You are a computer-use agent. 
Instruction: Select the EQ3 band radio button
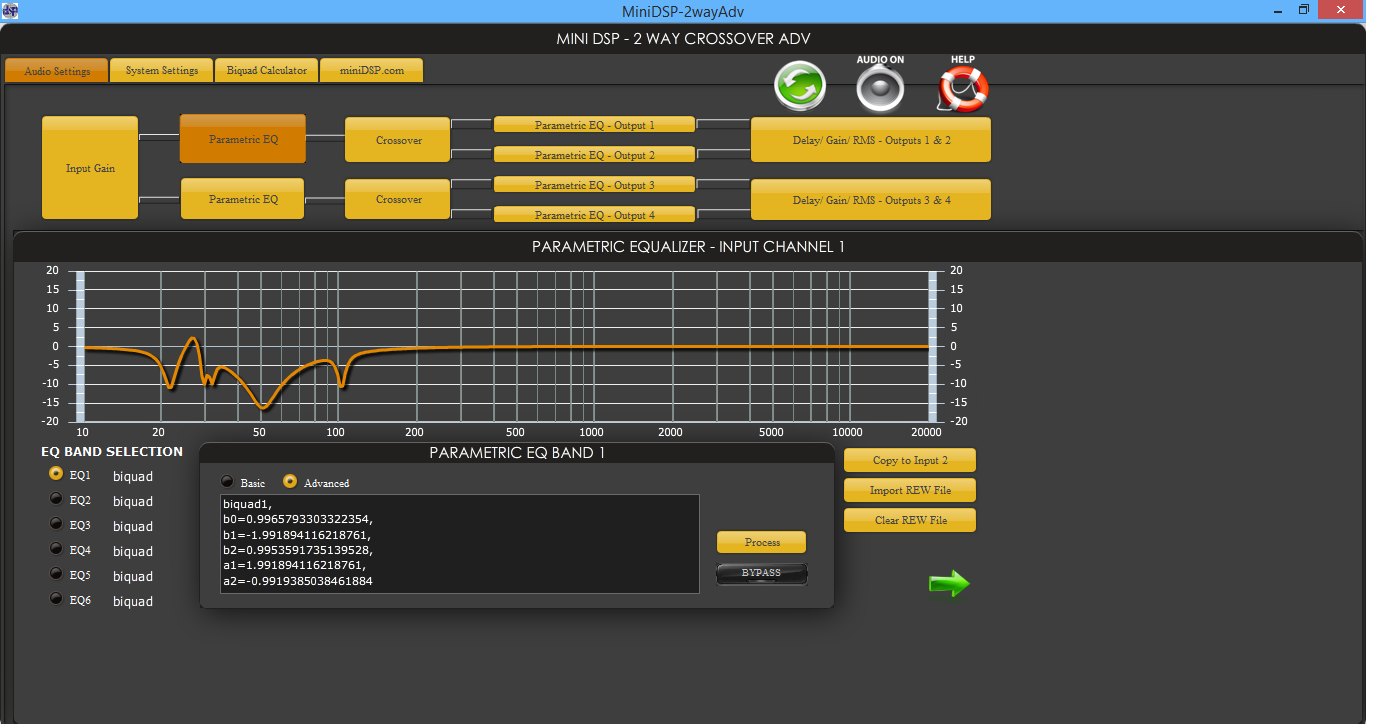click(x=56, y=524)
